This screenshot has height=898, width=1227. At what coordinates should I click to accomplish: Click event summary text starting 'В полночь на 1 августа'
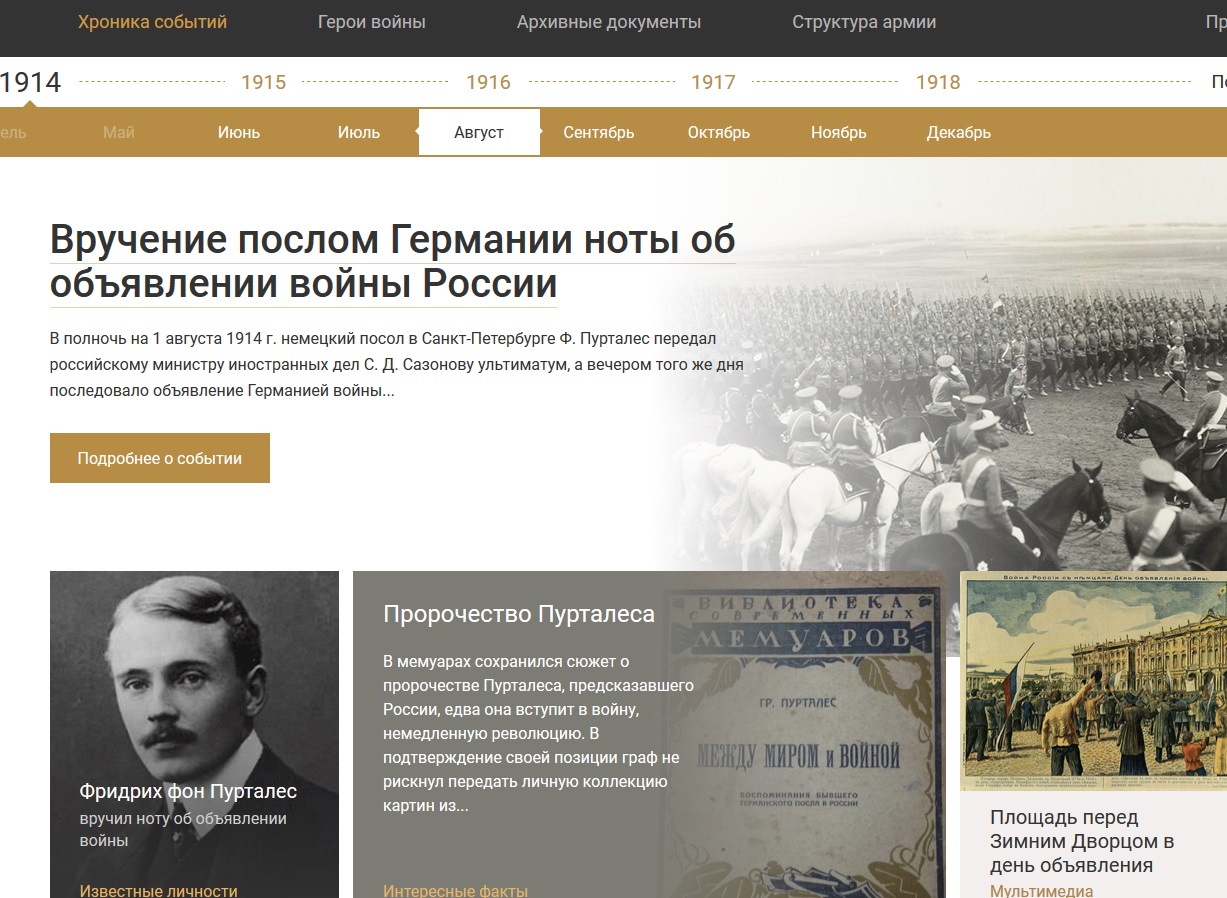coord(397,365)
